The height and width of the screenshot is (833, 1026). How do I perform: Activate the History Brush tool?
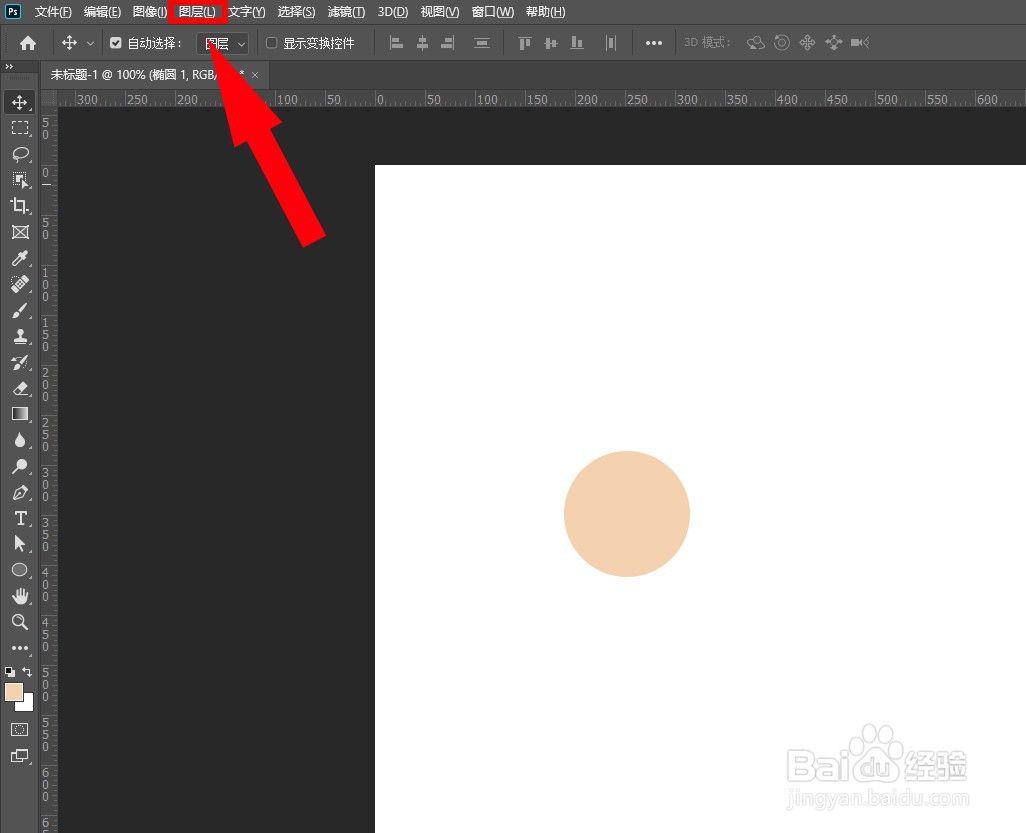pyautogui.click(x=20, y=362)
